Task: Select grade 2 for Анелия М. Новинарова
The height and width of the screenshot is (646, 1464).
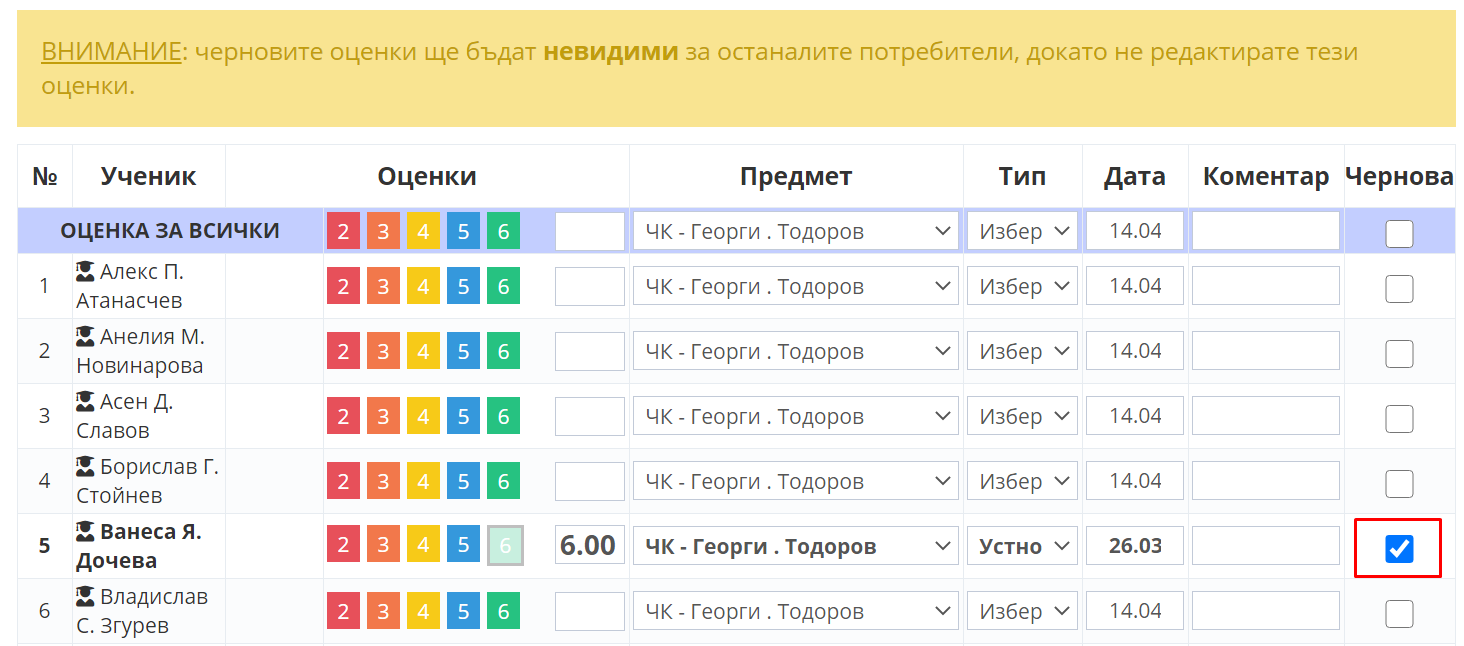Action: click(343, 352)
